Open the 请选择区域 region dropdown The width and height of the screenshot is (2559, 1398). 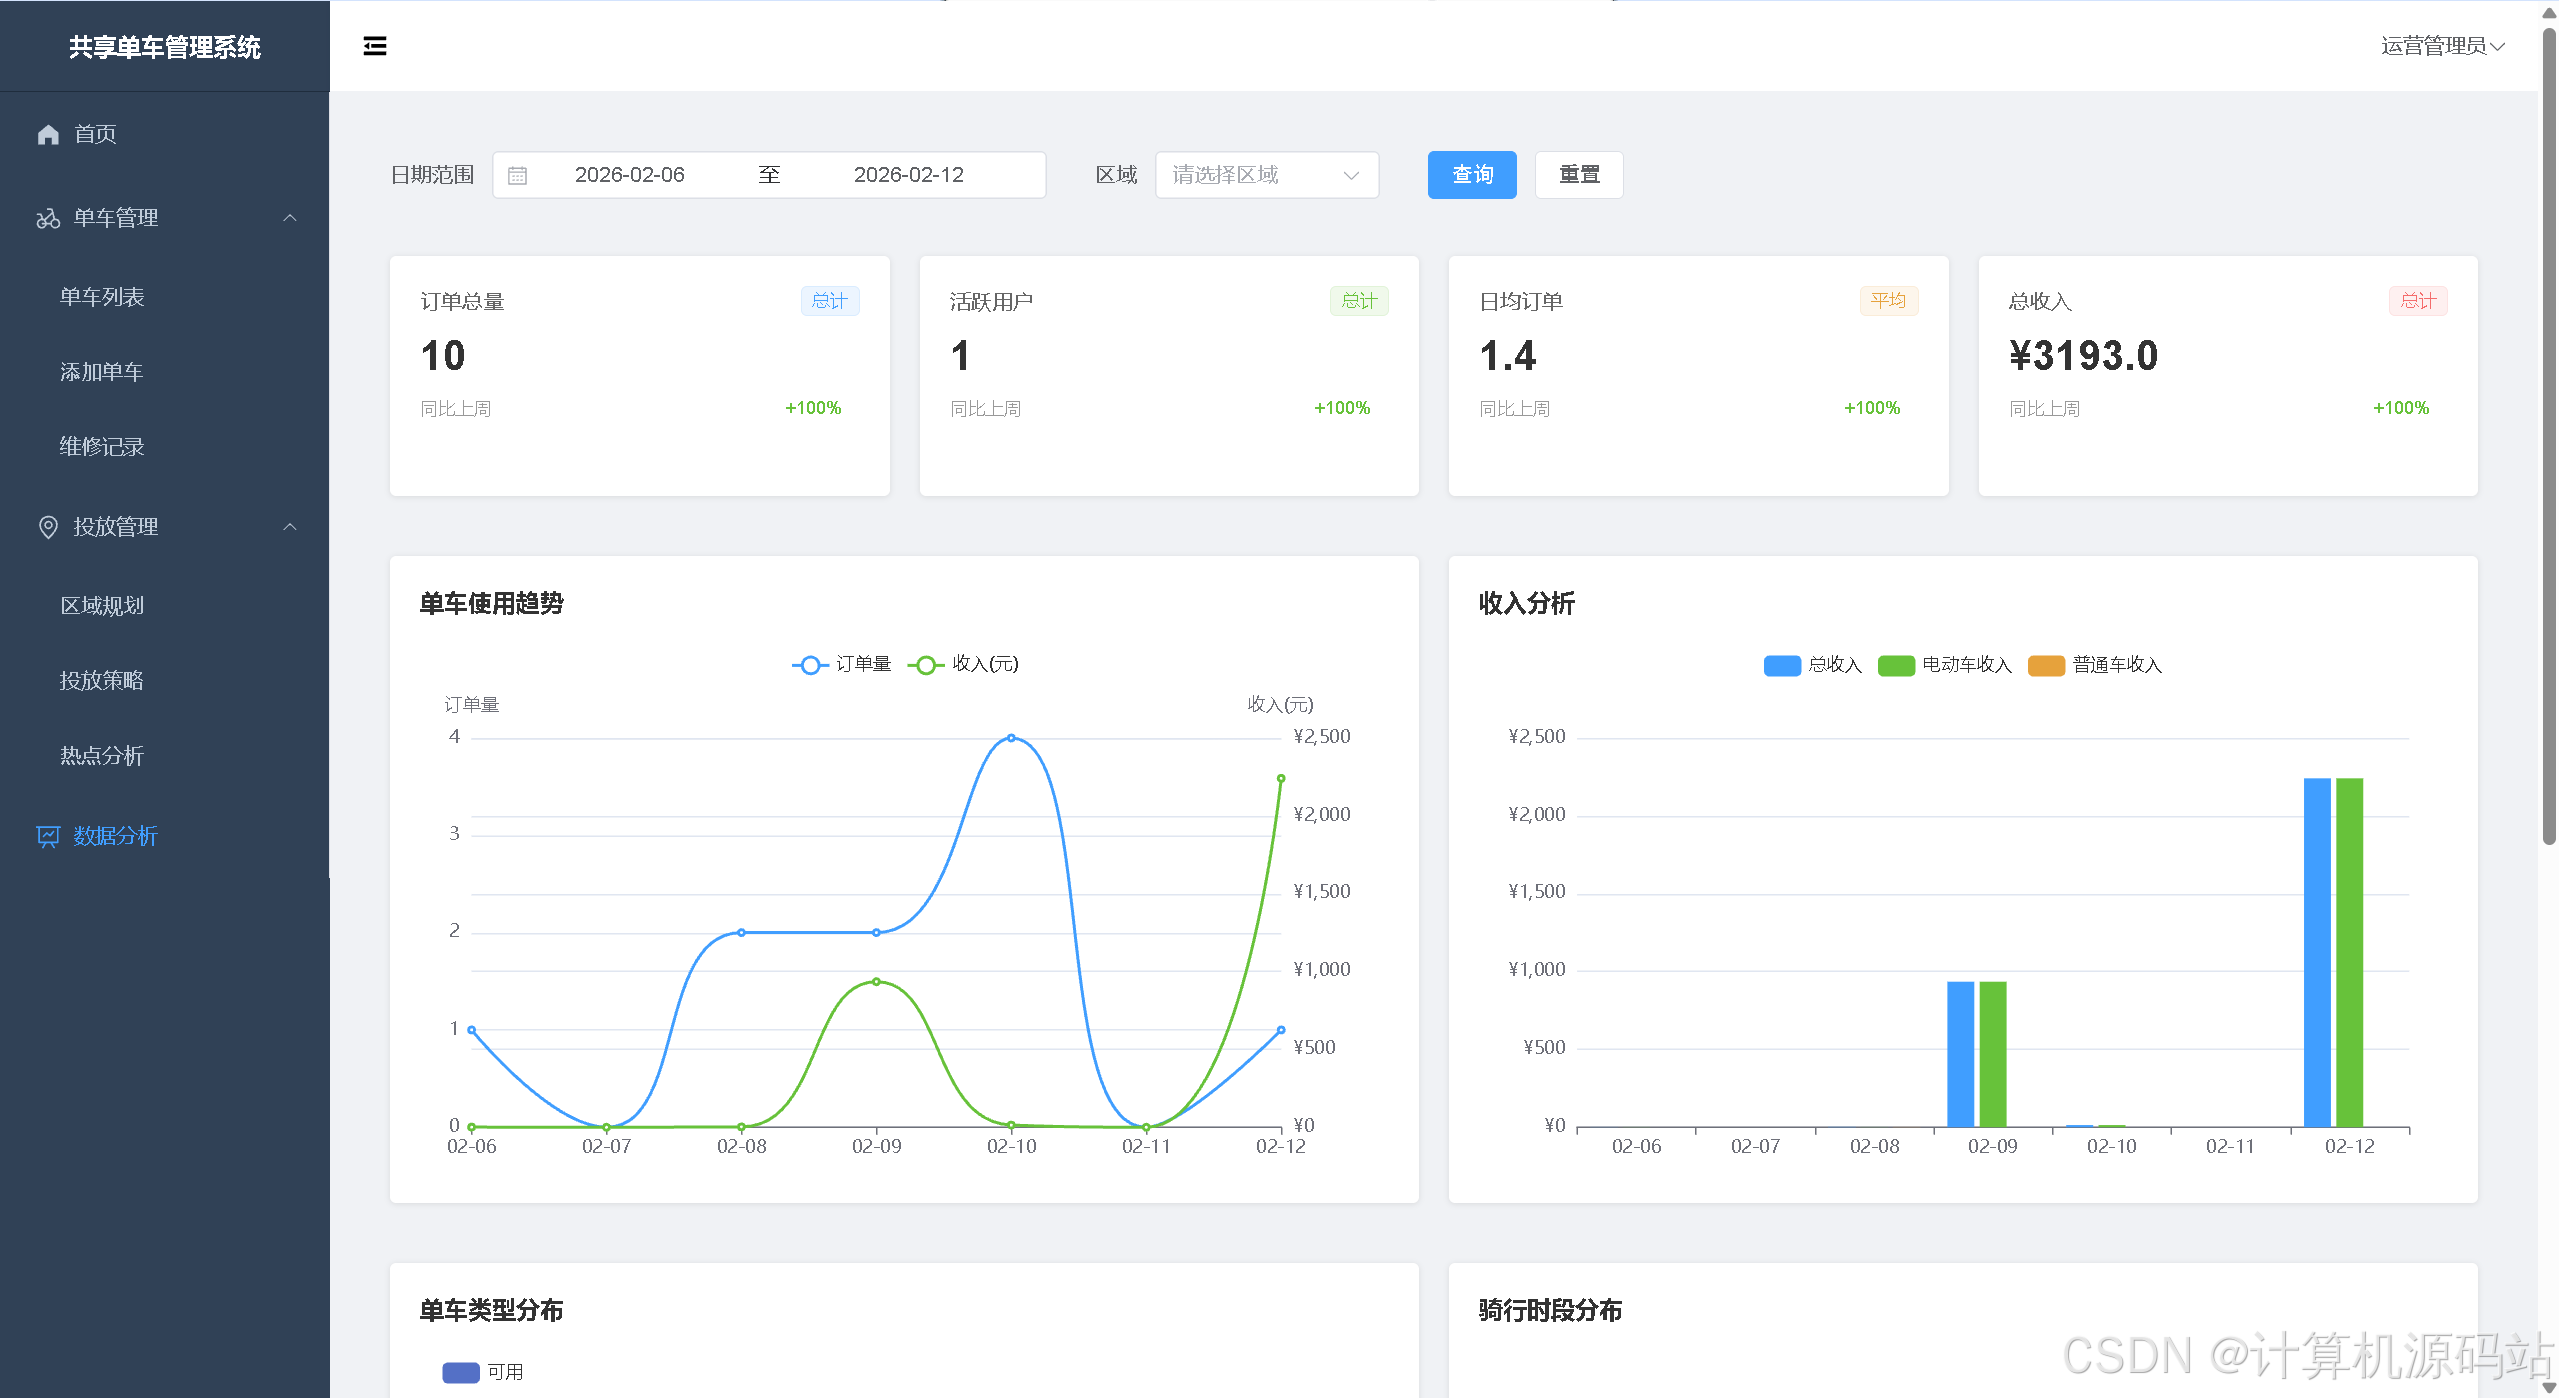(1266, 175)
